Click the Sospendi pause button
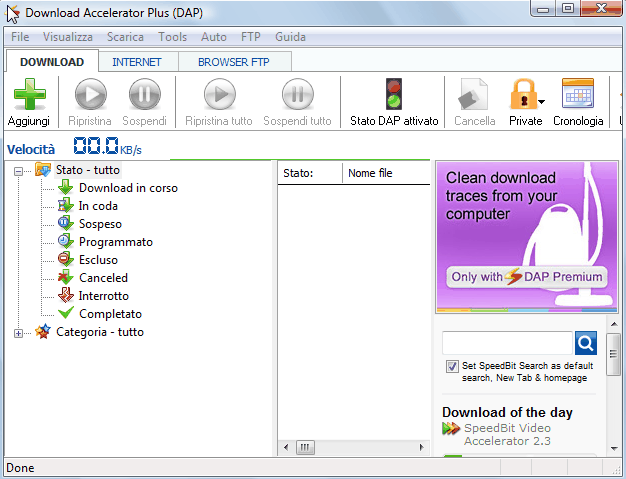 coord(145,94)
